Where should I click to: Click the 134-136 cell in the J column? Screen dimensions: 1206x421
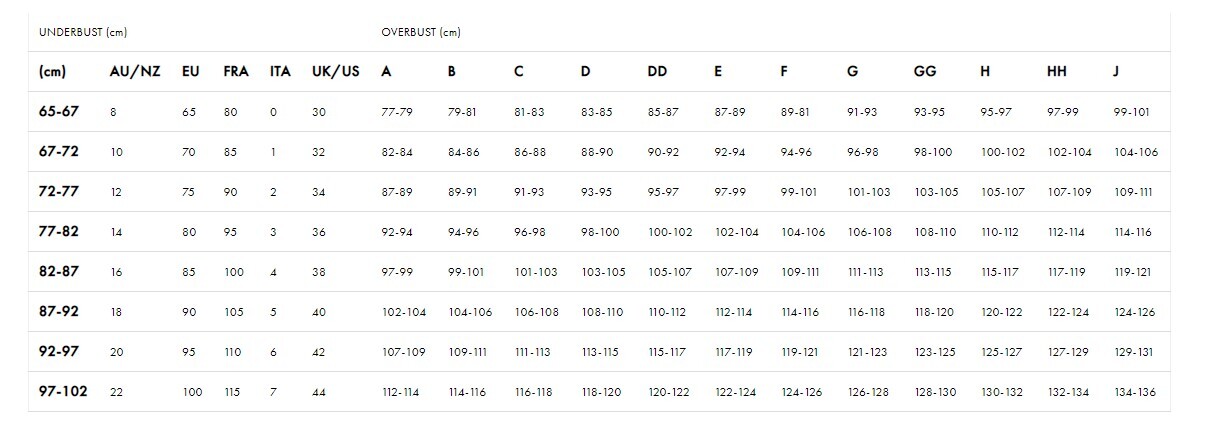[1134, 392]
